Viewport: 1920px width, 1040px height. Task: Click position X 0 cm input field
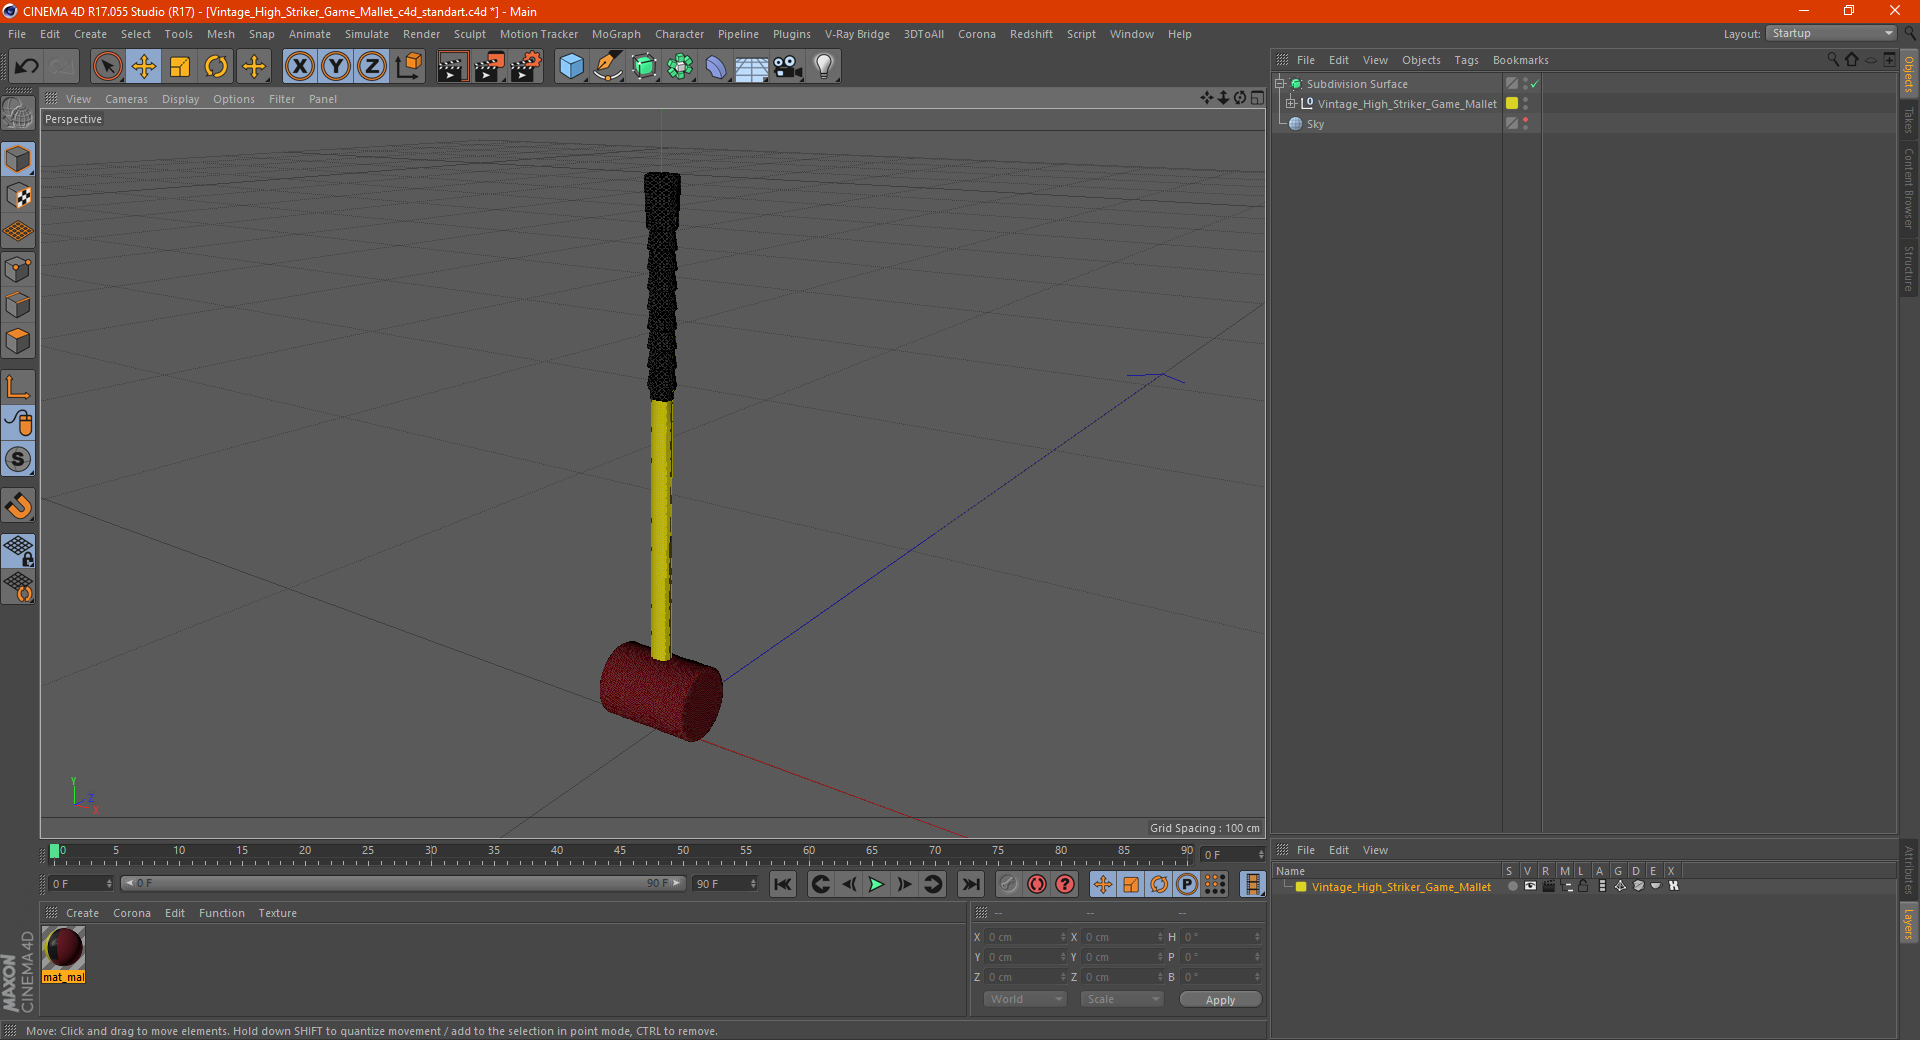click(1026, 937)
